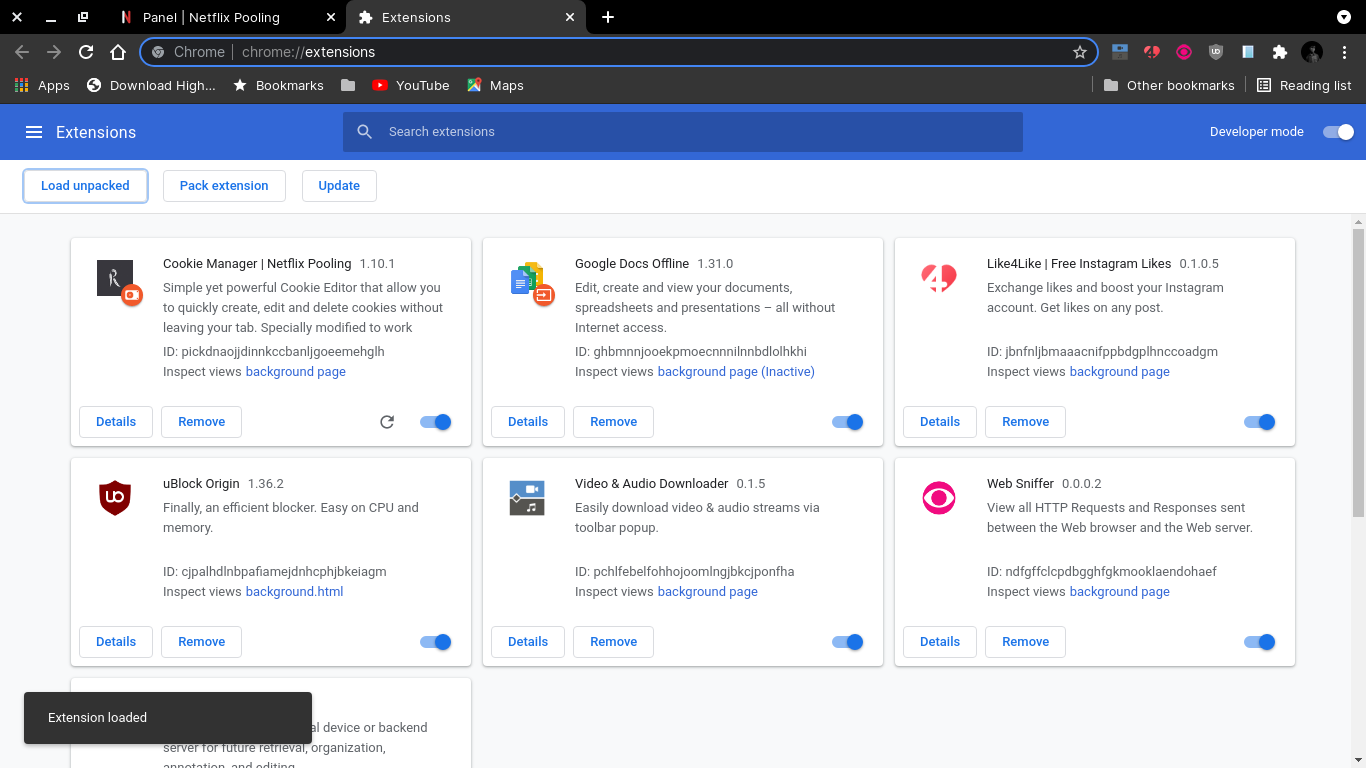Click the vertical page scrollbar thumb
The width and height of the screenshot is (1366, 768).
click(1358, 372)
